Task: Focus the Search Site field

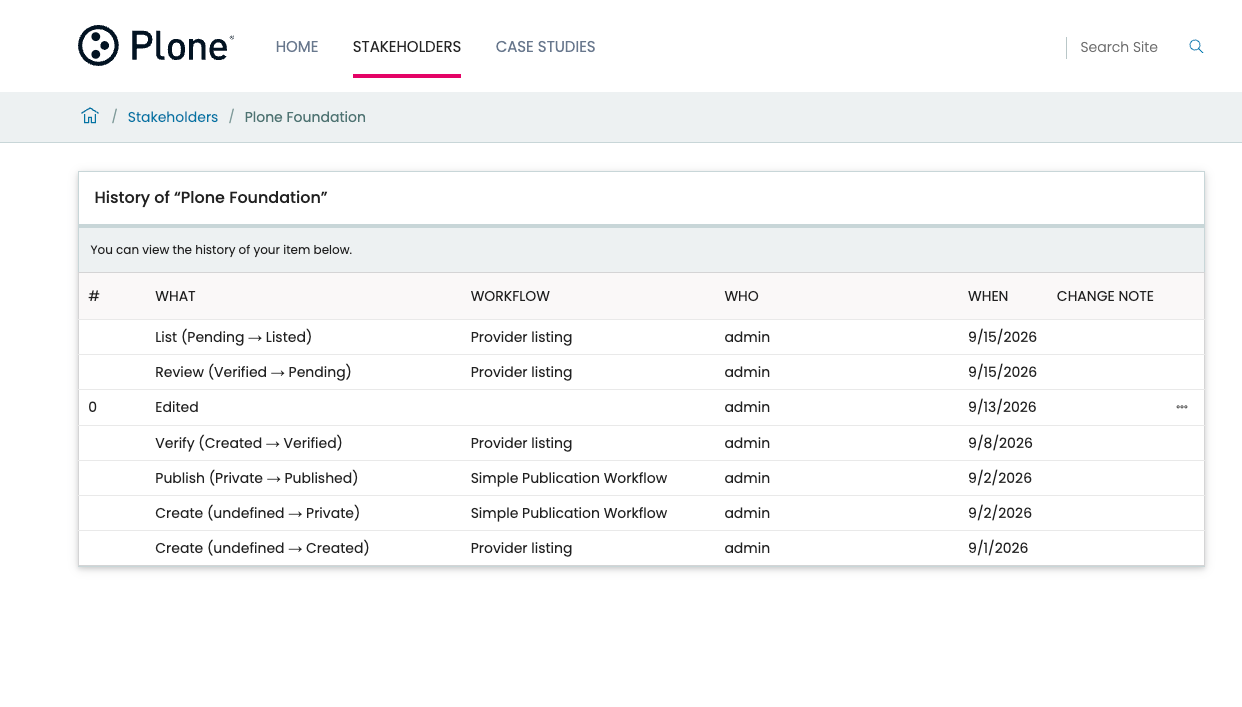Action: coord(1124,47)
